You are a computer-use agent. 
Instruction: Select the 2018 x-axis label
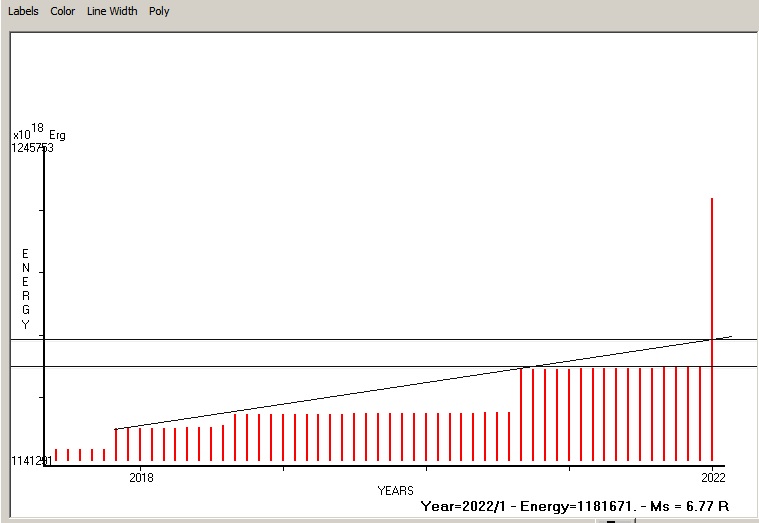click(141, 477)
